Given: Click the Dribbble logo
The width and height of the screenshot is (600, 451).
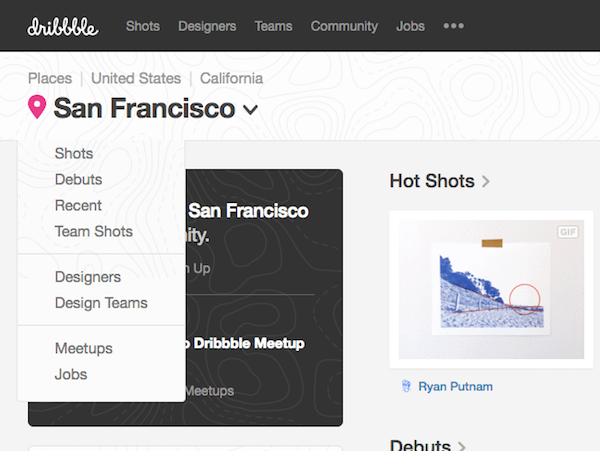Looking at the screenshot, I should (62, 26).
